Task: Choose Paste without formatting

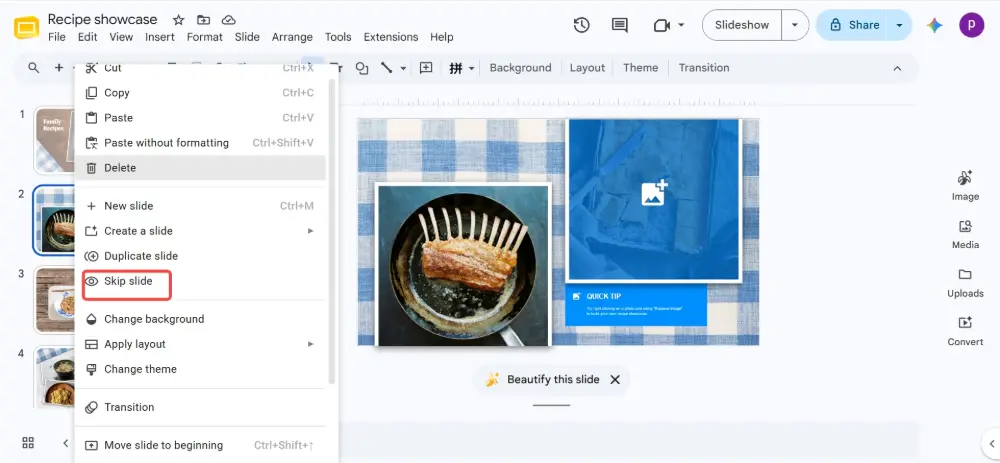Action: pyautogui.click(x=200, y=143)
